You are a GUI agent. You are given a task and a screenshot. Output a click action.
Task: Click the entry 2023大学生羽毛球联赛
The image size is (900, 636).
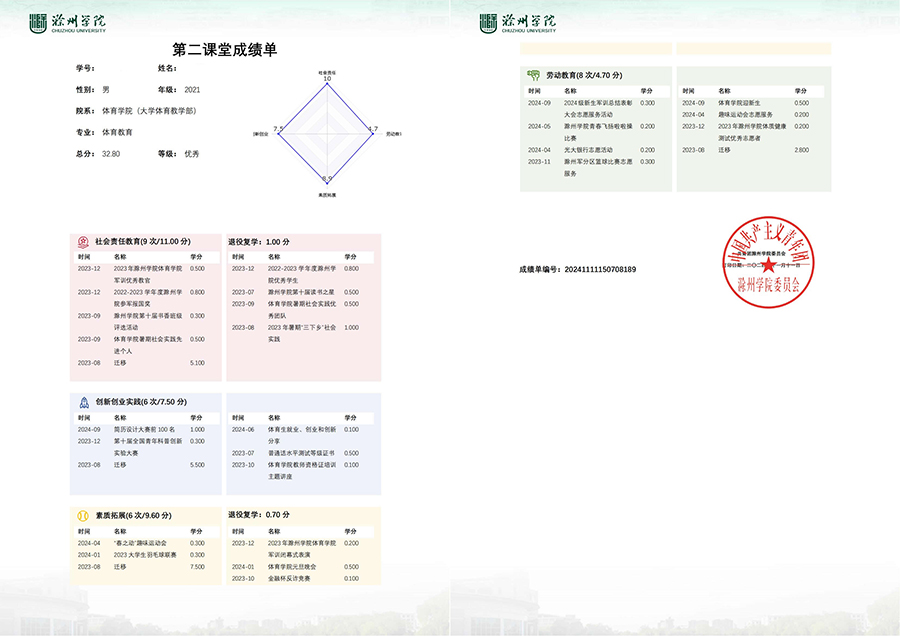pyautogui.click(x=145, y=555)
